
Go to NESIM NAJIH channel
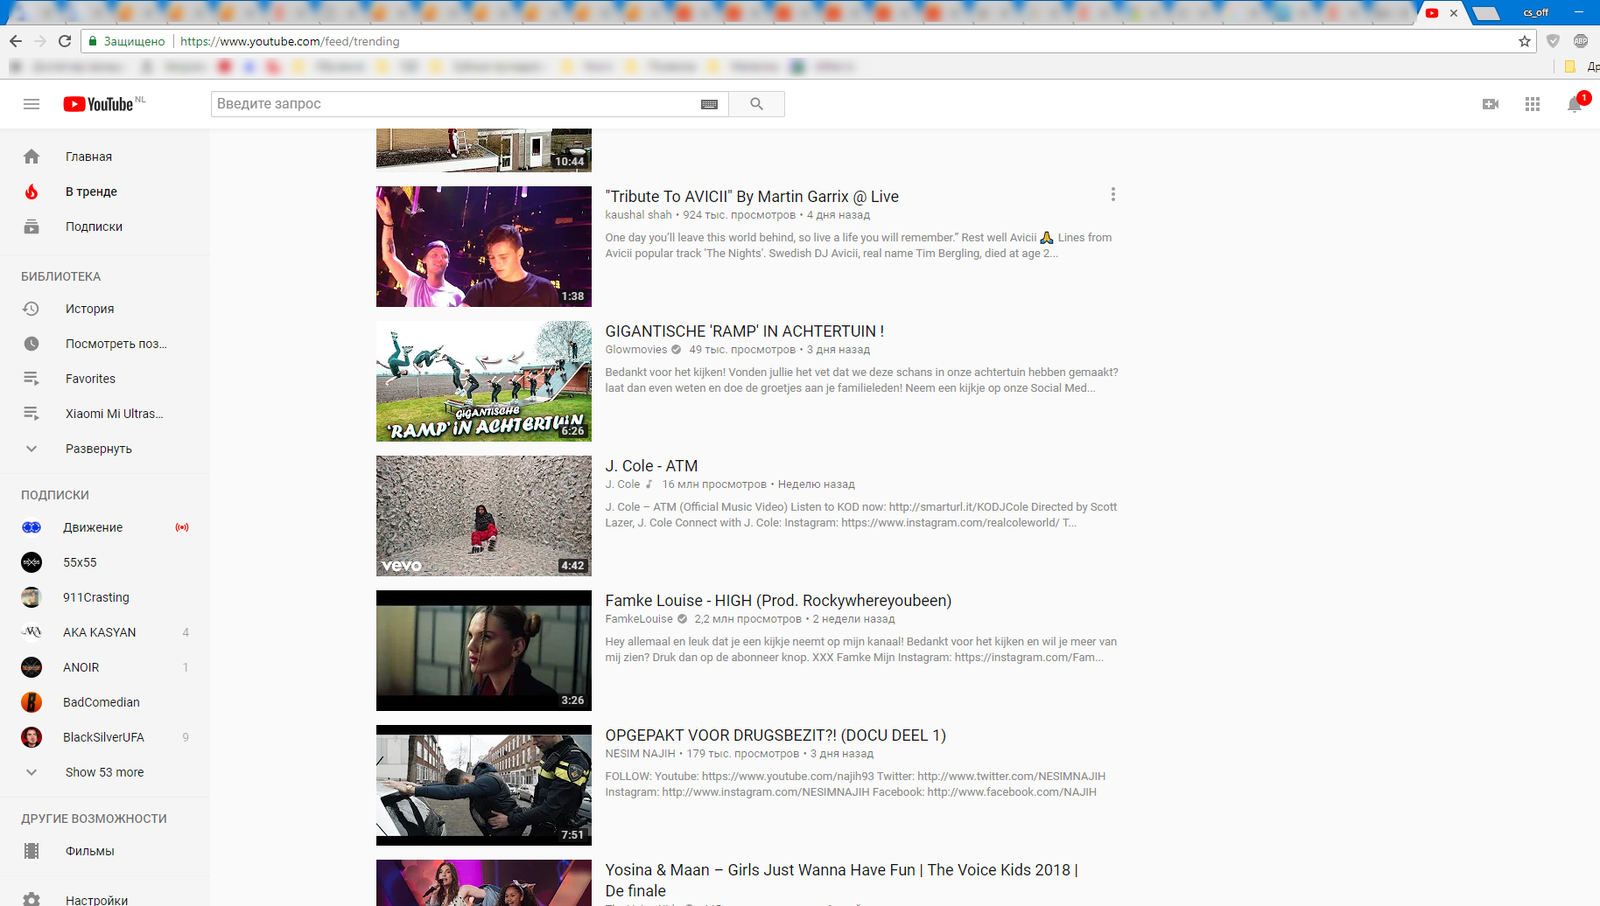click(640, 754)
